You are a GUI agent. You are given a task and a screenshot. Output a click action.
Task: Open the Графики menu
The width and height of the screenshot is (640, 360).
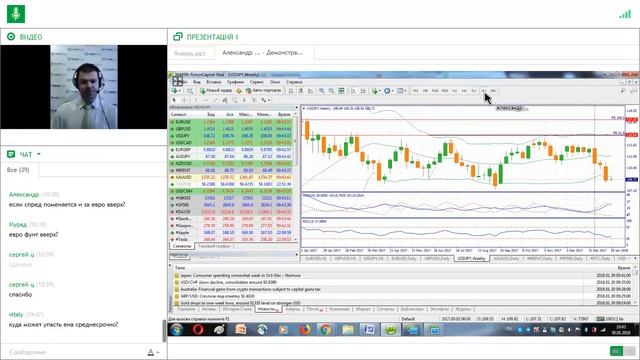coord(235,82)
